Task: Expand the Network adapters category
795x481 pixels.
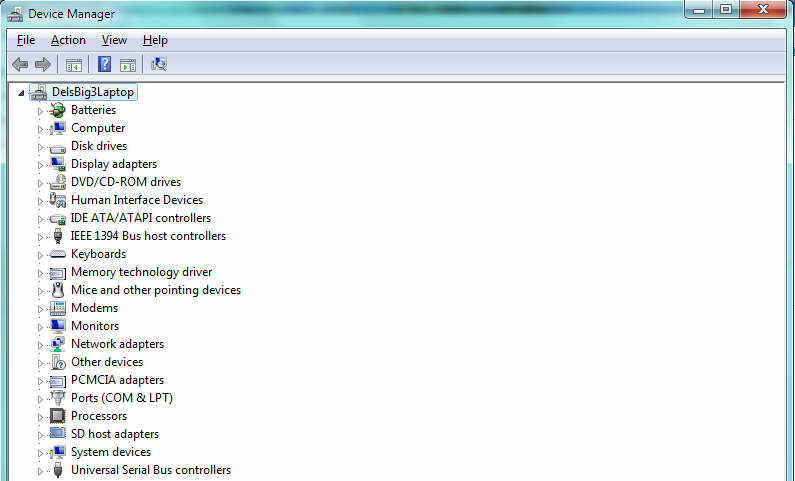Action: pos(40,345)
